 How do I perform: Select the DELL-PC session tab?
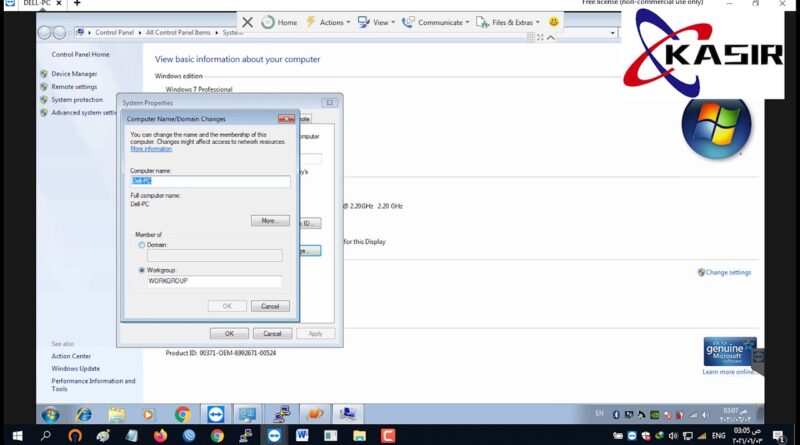37,3
